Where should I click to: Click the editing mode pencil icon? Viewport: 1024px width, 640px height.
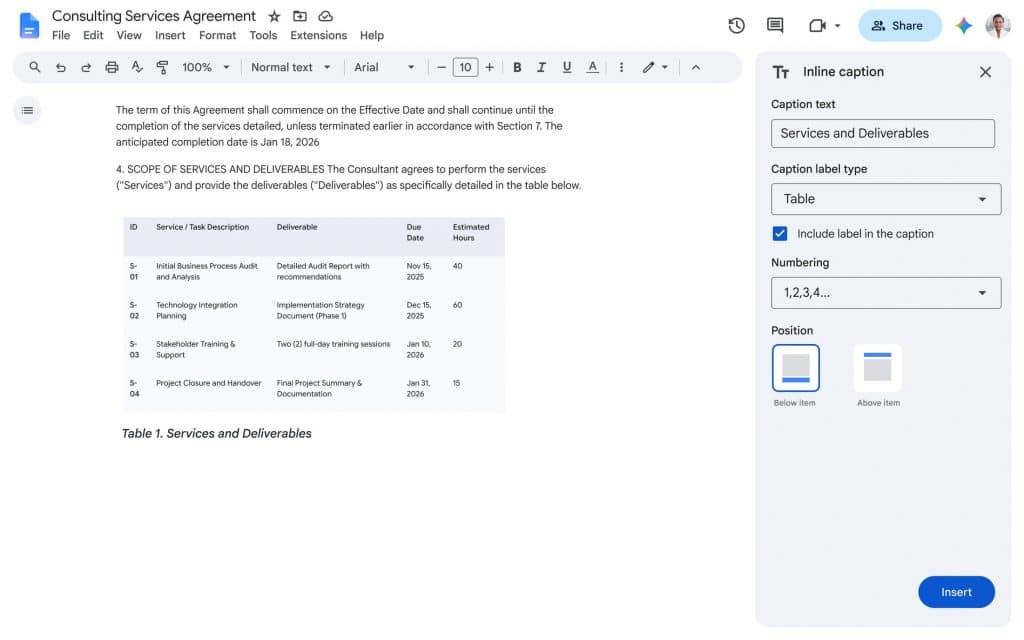pyautogui.click(x=648, y=67)
